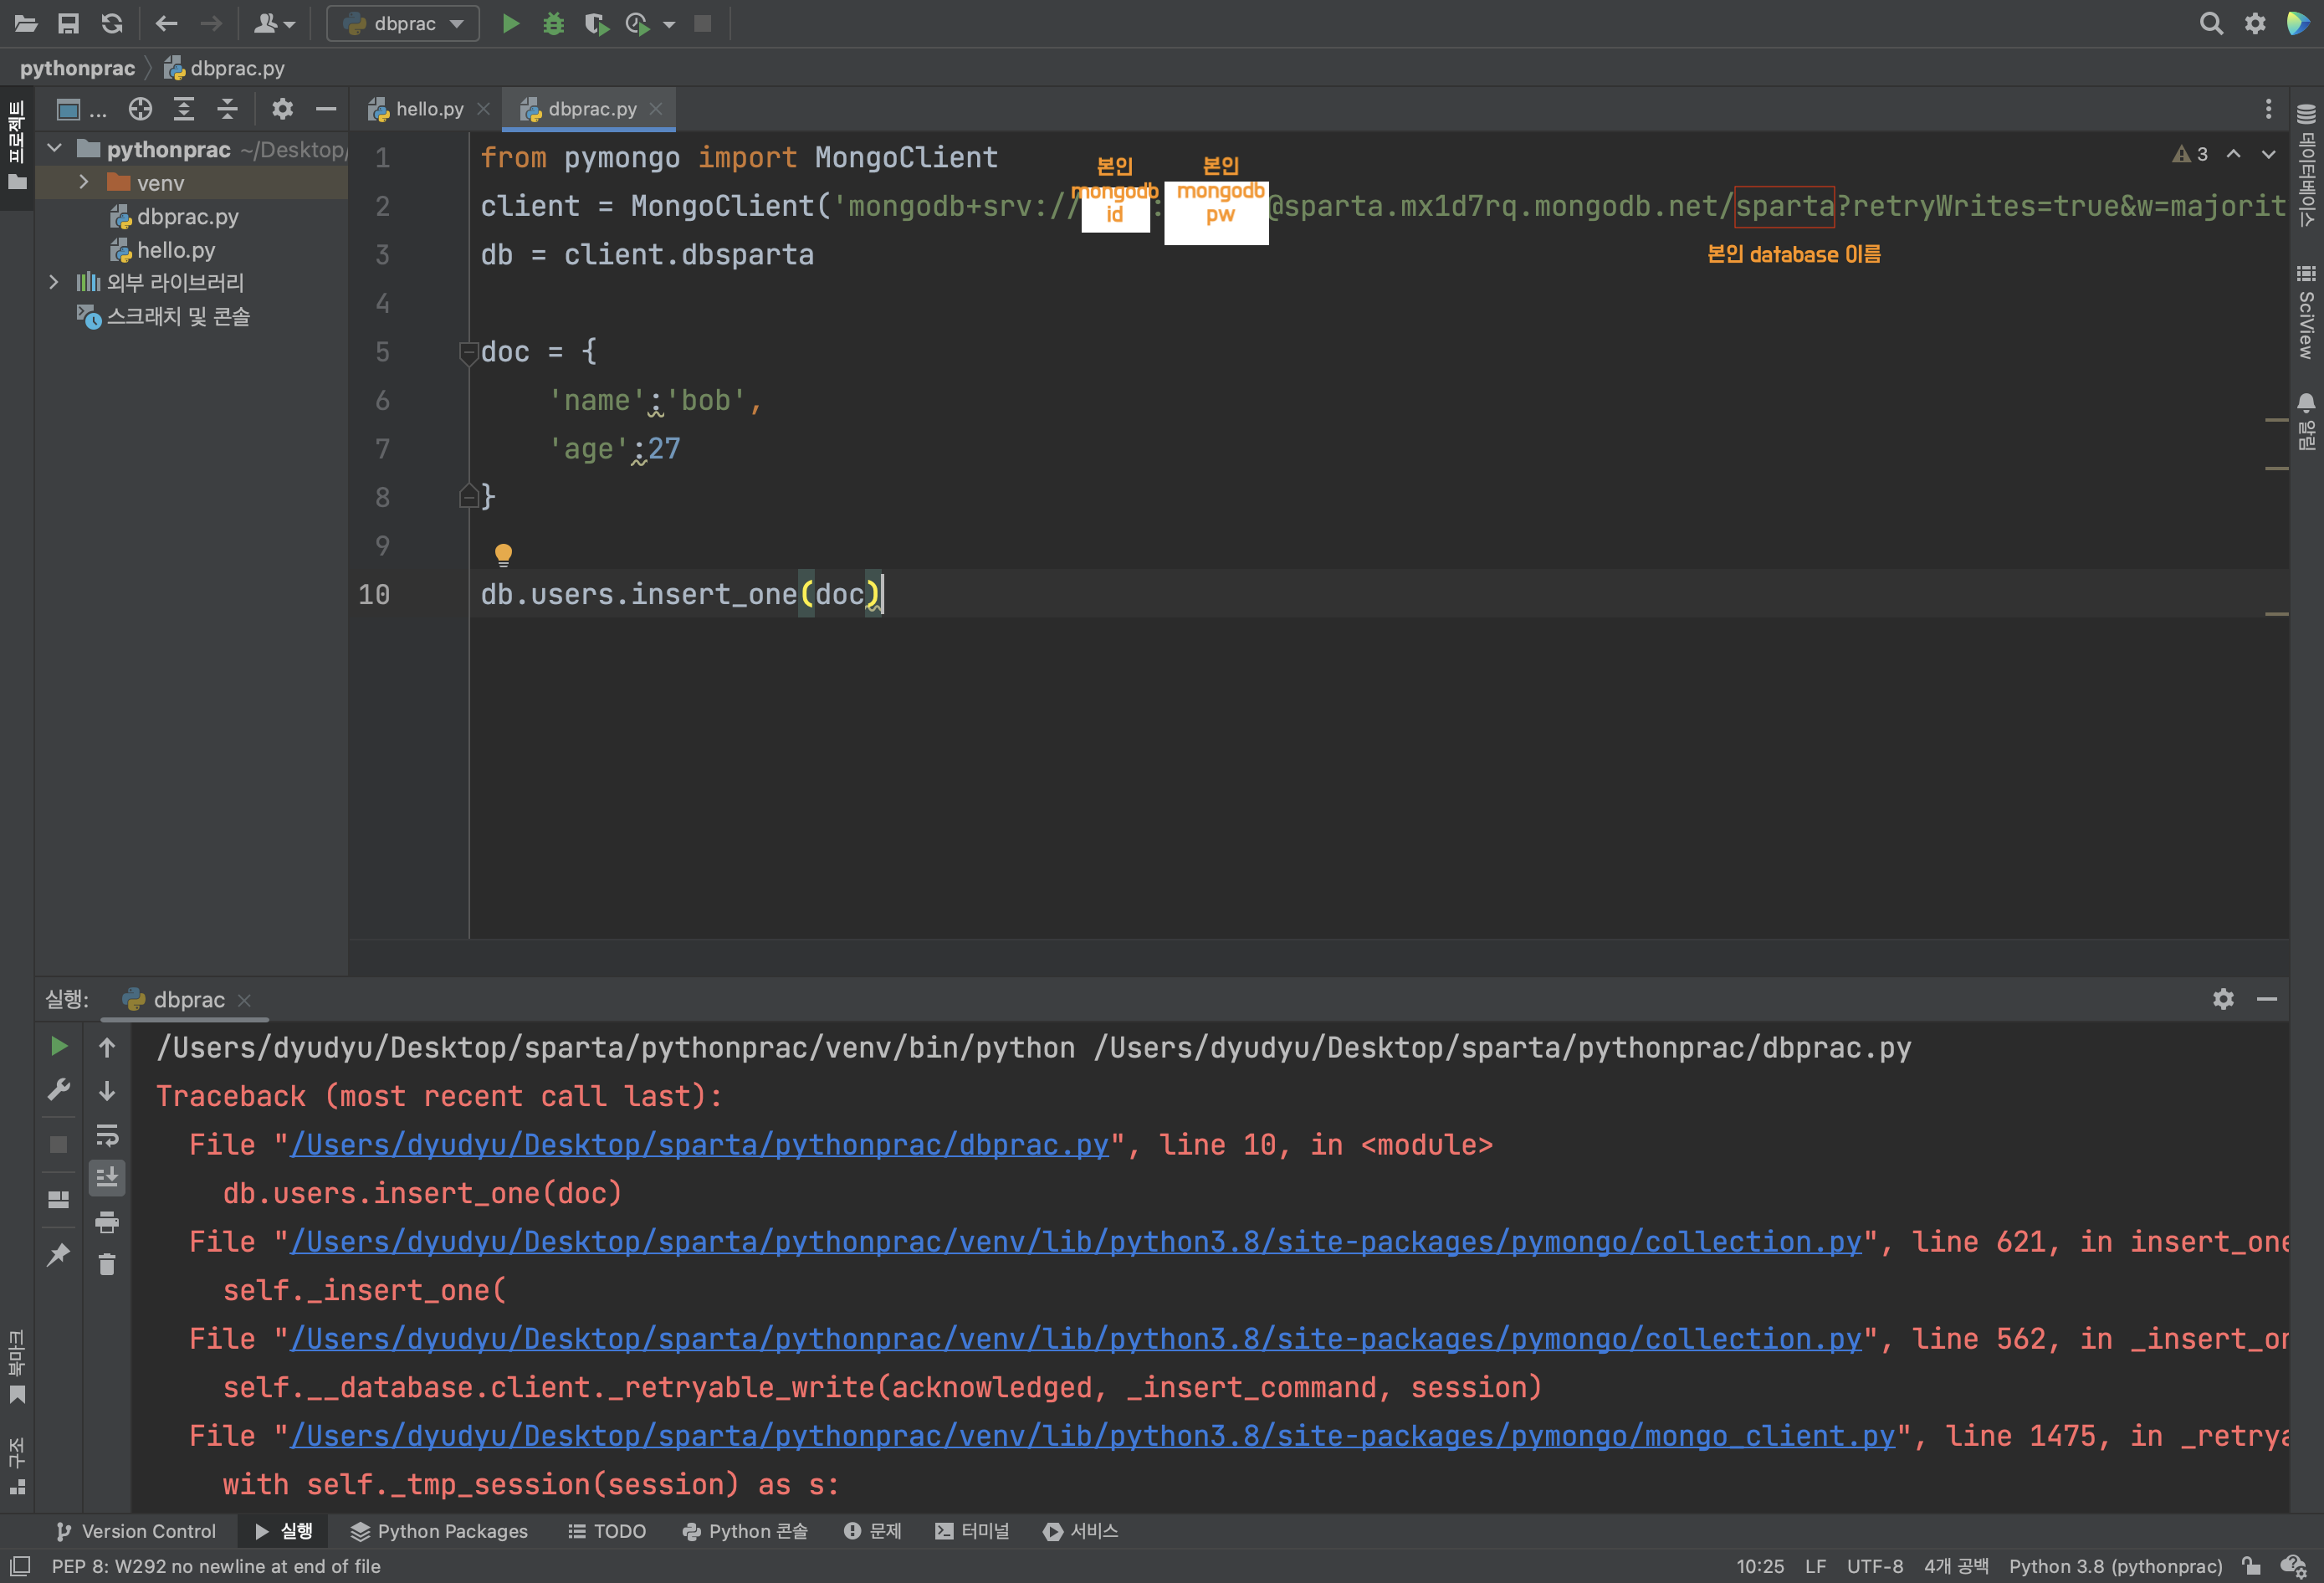Click the Search Everywhere magnifier icon
The image size is (2324, 1583).
(x=2211, y=23)
